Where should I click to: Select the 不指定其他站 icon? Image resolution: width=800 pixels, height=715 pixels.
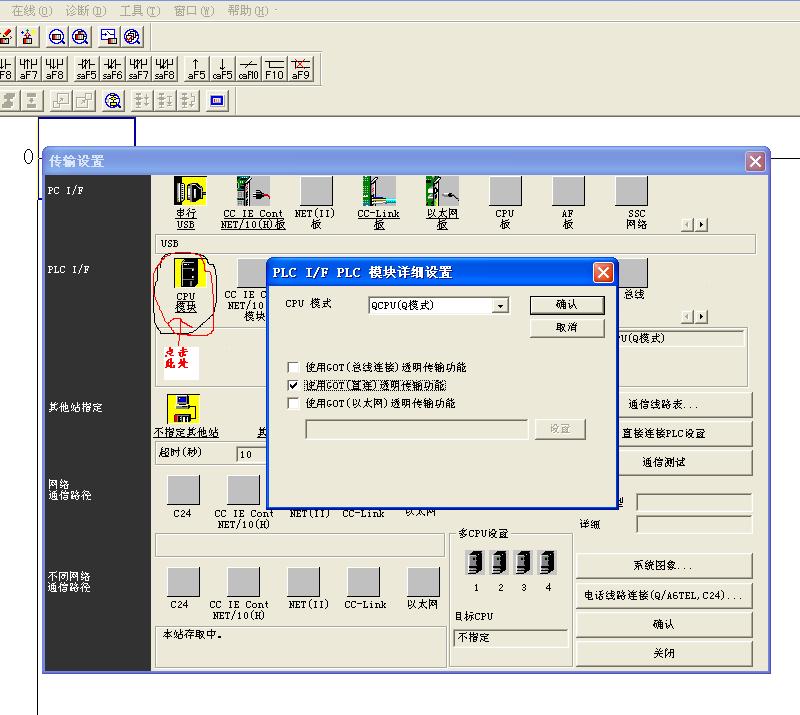pyautogui.click(x=182, y=408)
